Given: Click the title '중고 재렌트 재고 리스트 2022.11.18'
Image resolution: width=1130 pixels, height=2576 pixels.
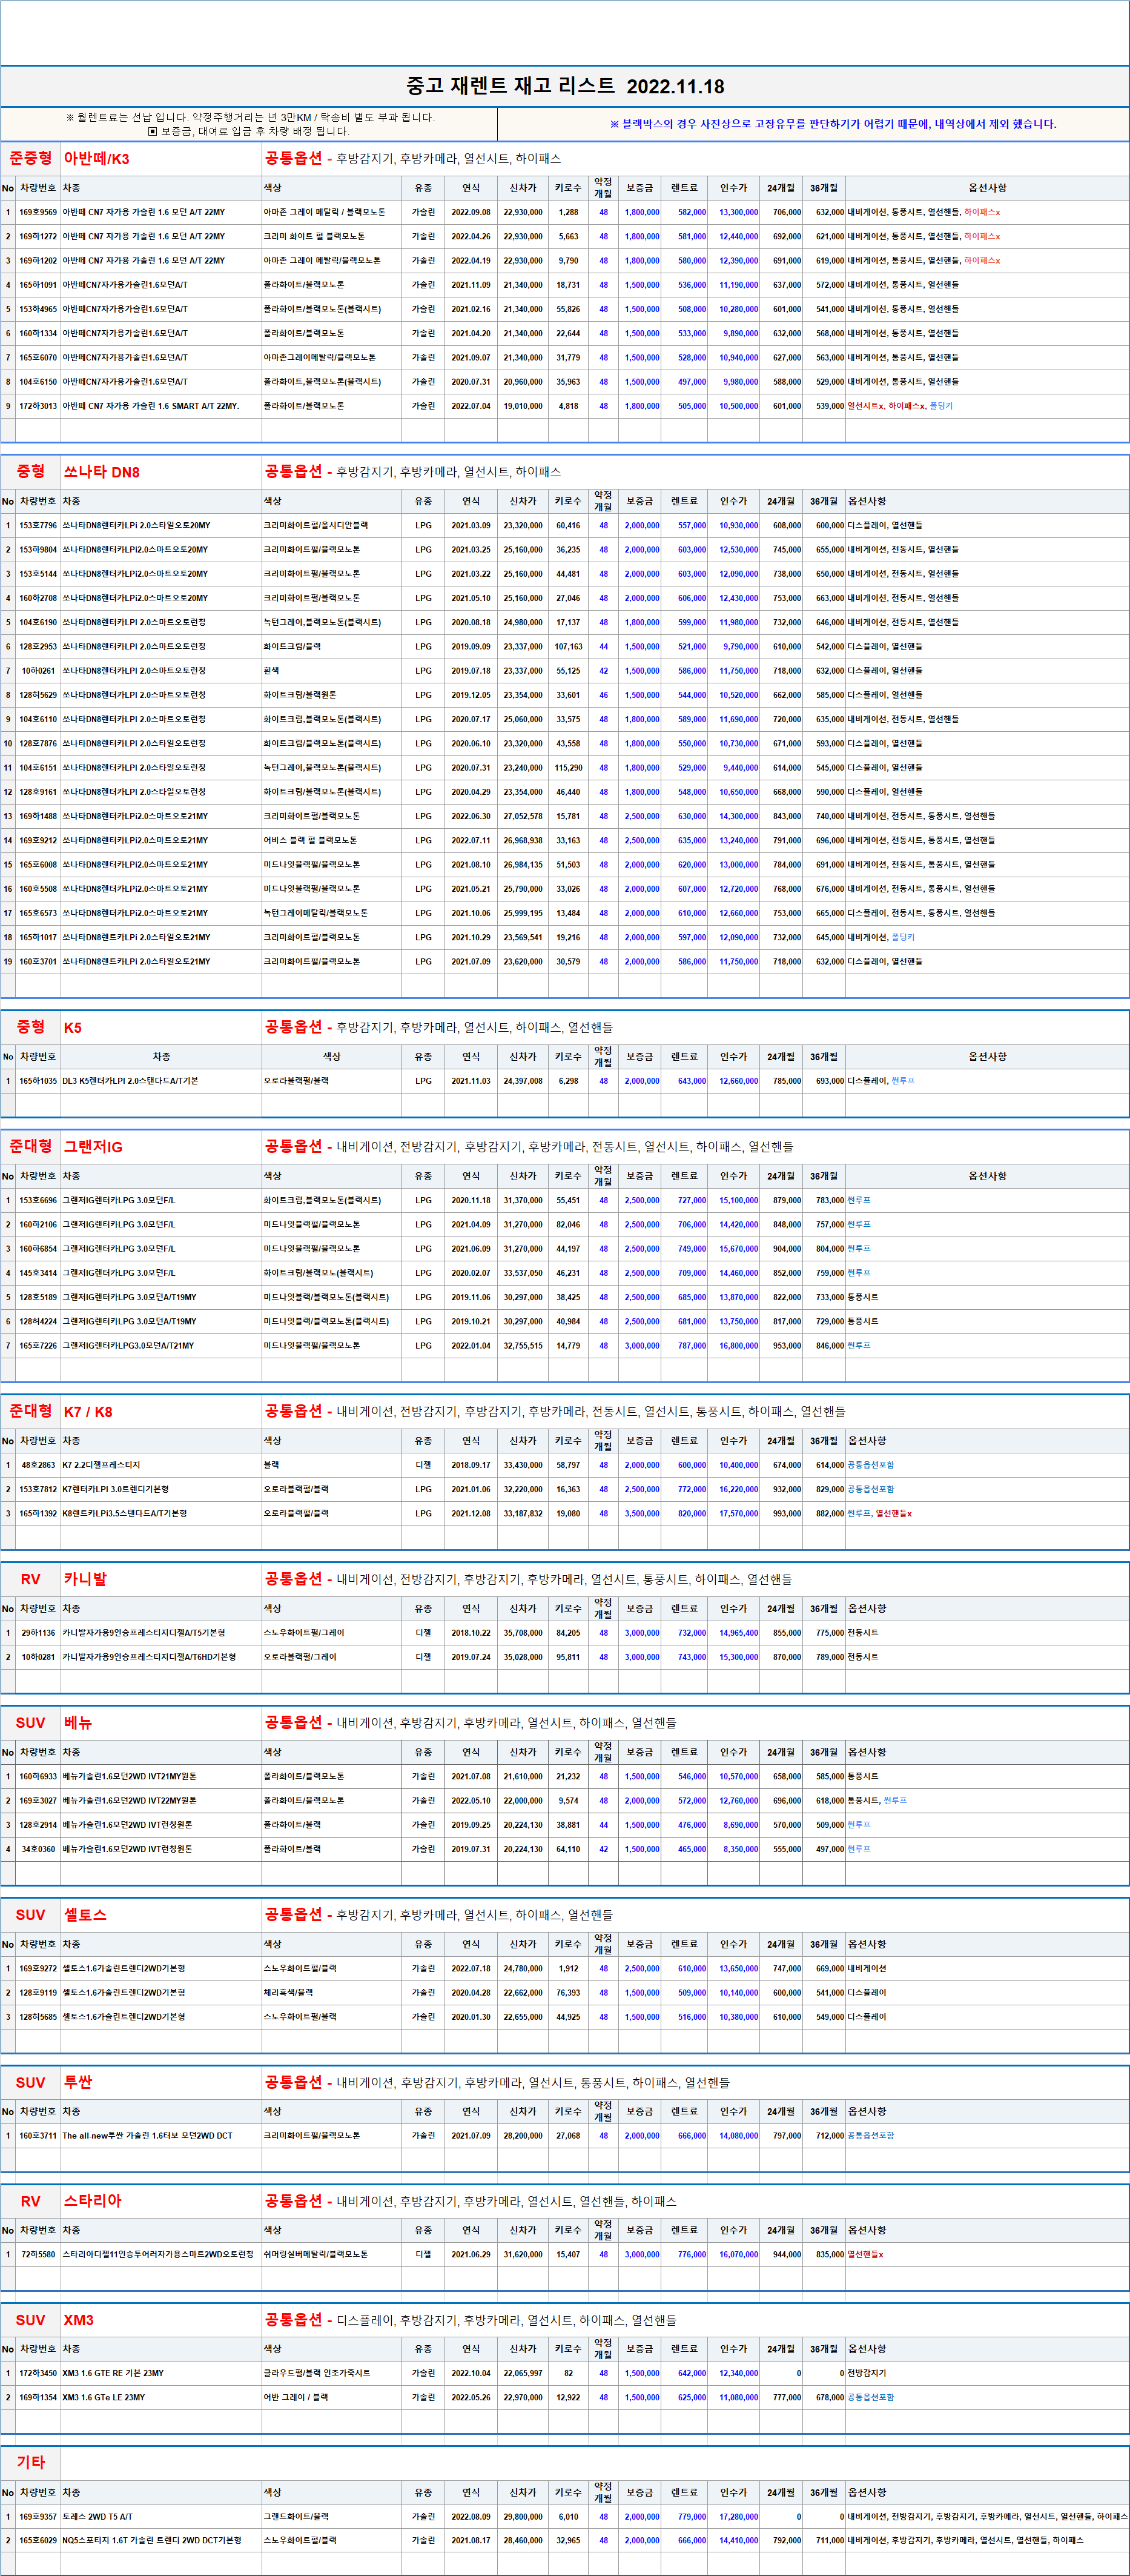Looking at the screenshot, I should 565,86.
